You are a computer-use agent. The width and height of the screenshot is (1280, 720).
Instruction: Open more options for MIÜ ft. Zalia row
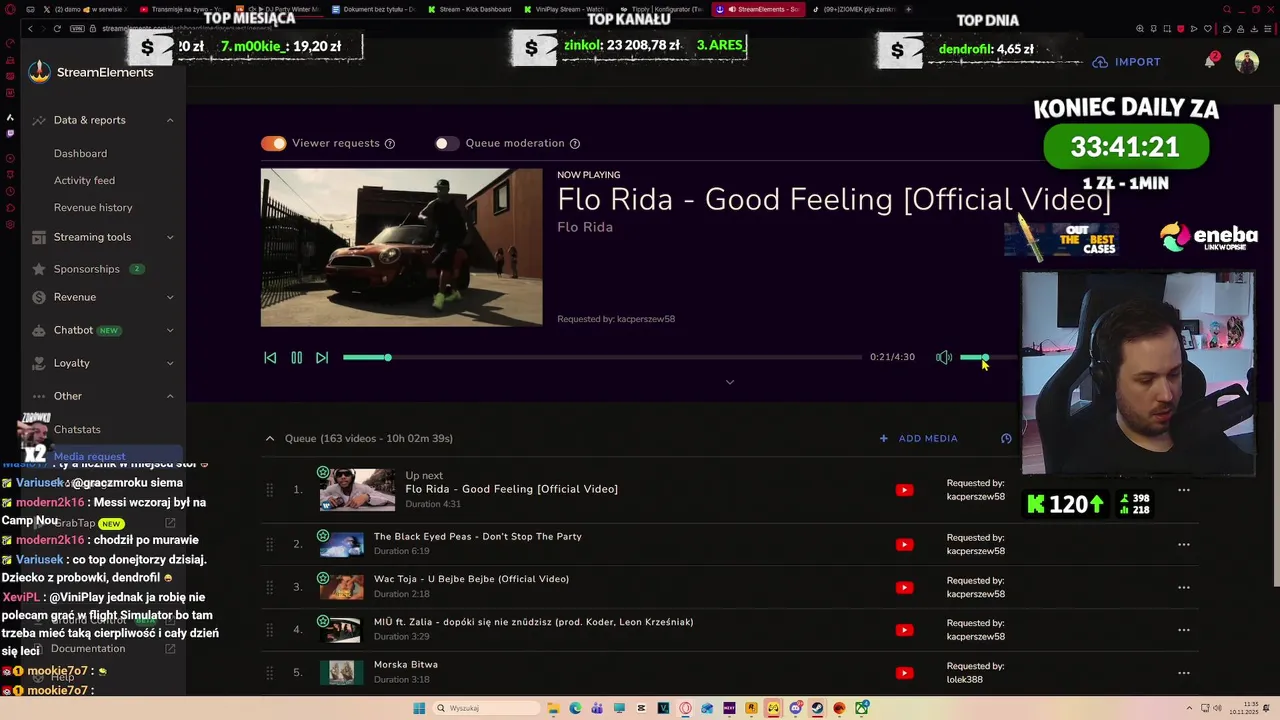[x=1184, y=630]
